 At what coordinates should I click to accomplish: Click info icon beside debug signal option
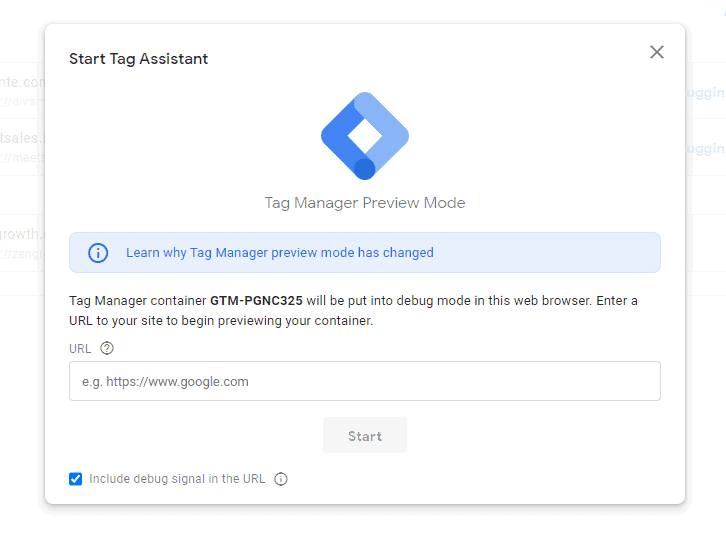pos(281,479)
